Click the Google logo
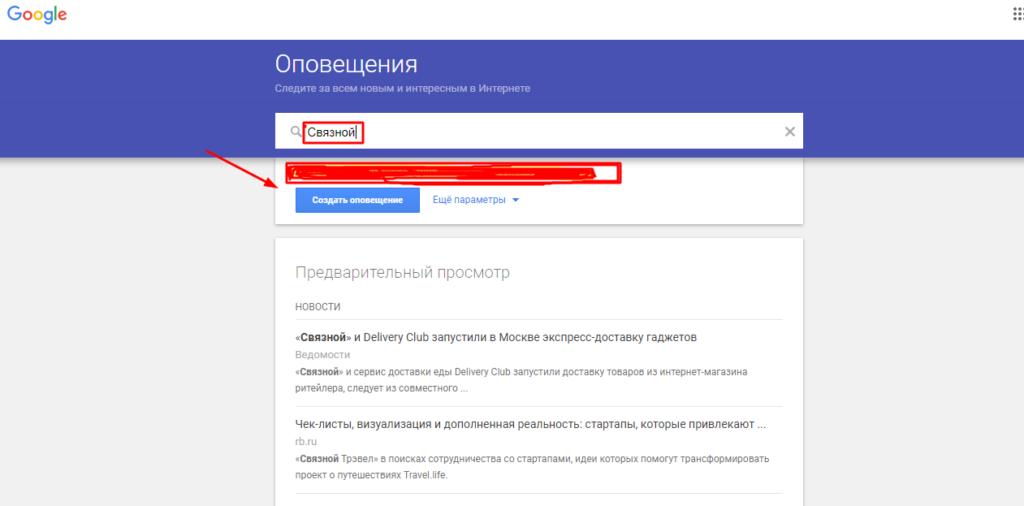 coord(37,16)
